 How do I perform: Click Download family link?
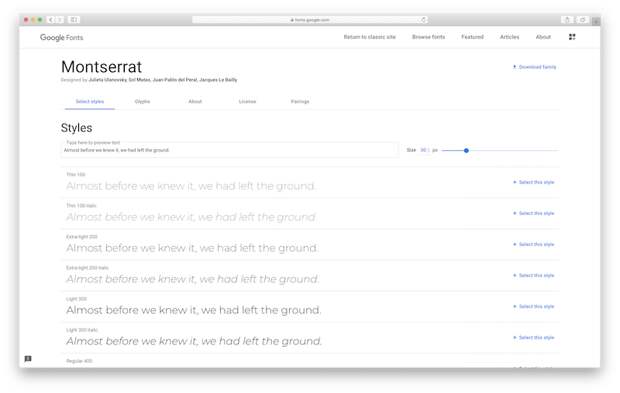point(534,67)
